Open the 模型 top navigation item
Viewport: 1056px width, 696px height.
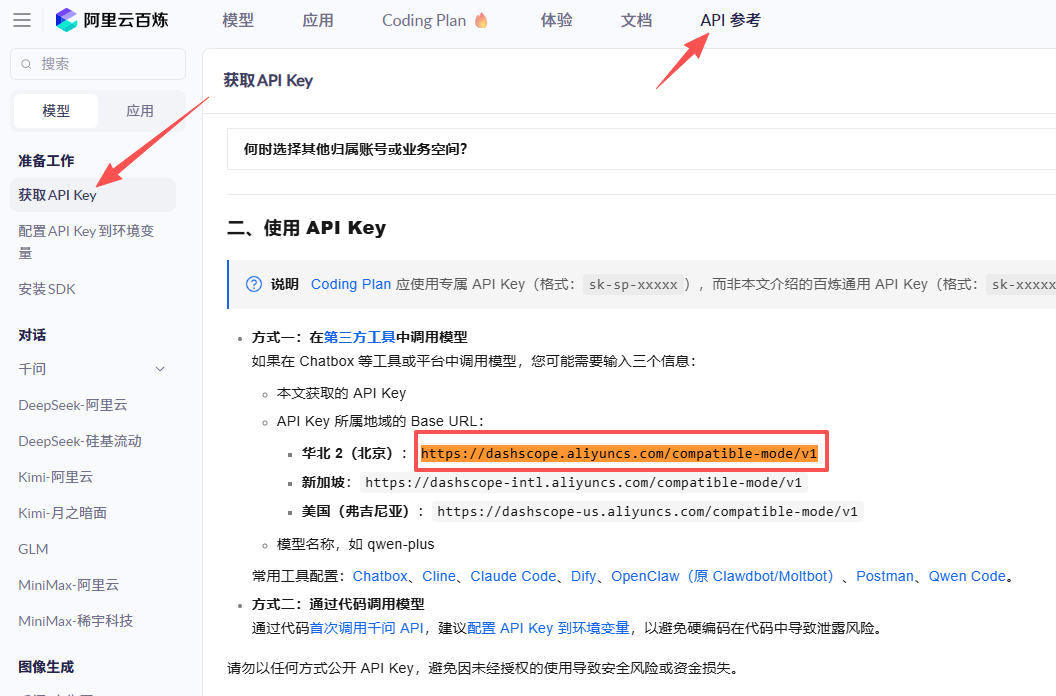[x=238, y=20]
